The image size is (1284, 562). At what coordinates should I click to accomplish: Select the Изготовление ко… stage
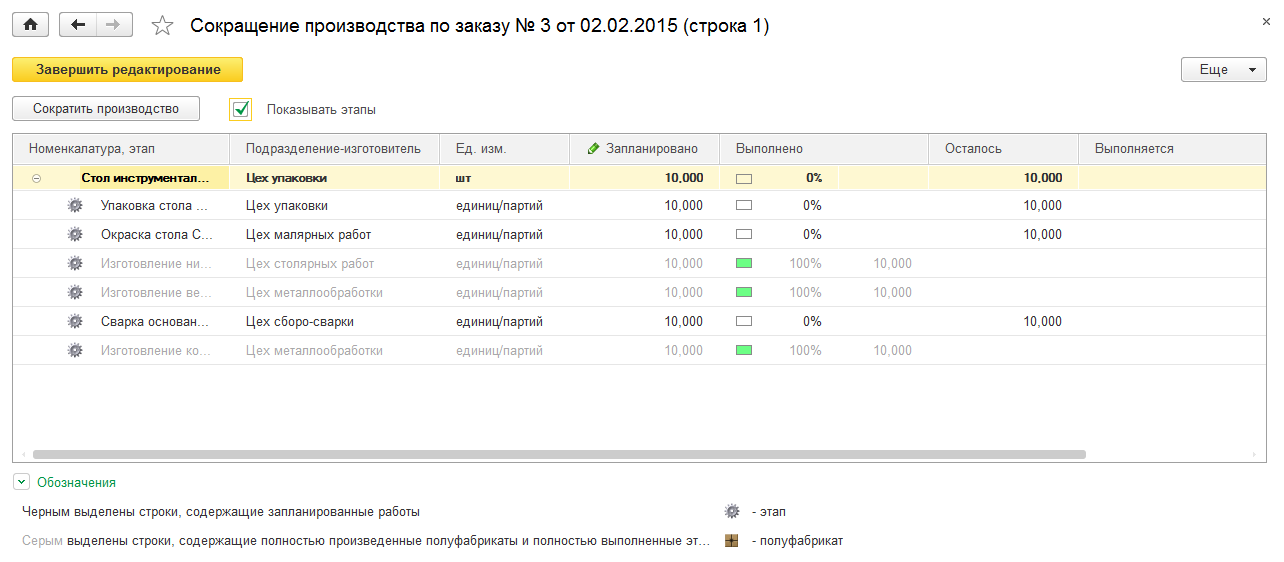point(155,351)
